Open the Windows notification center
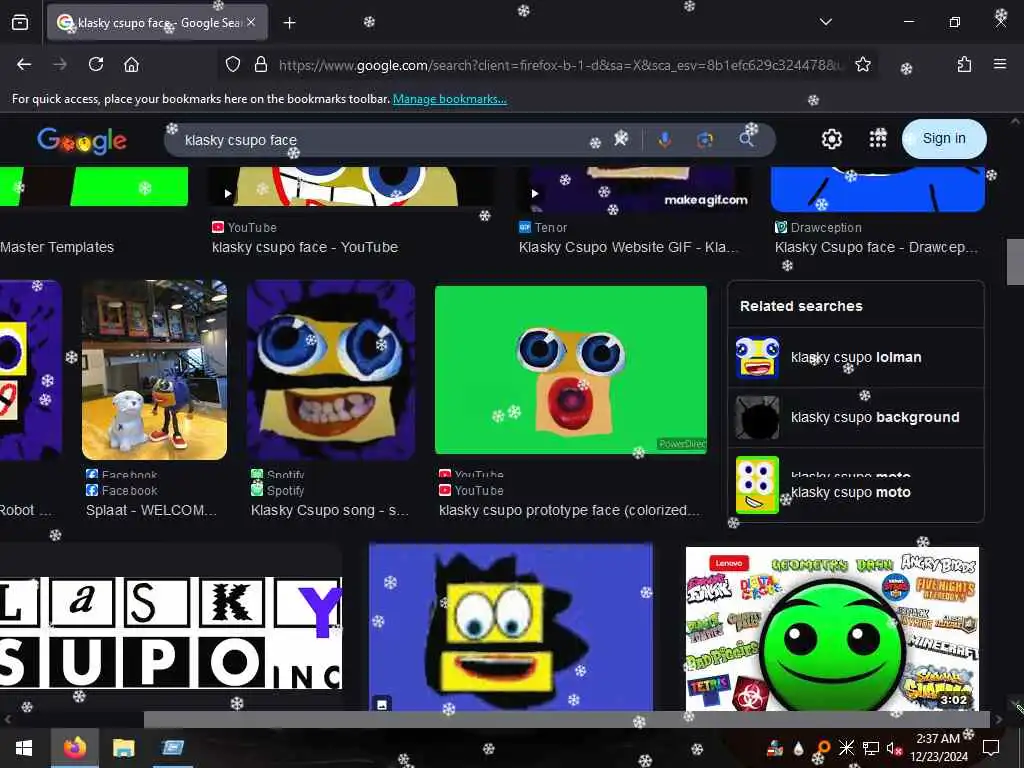 tap(991, 748)
